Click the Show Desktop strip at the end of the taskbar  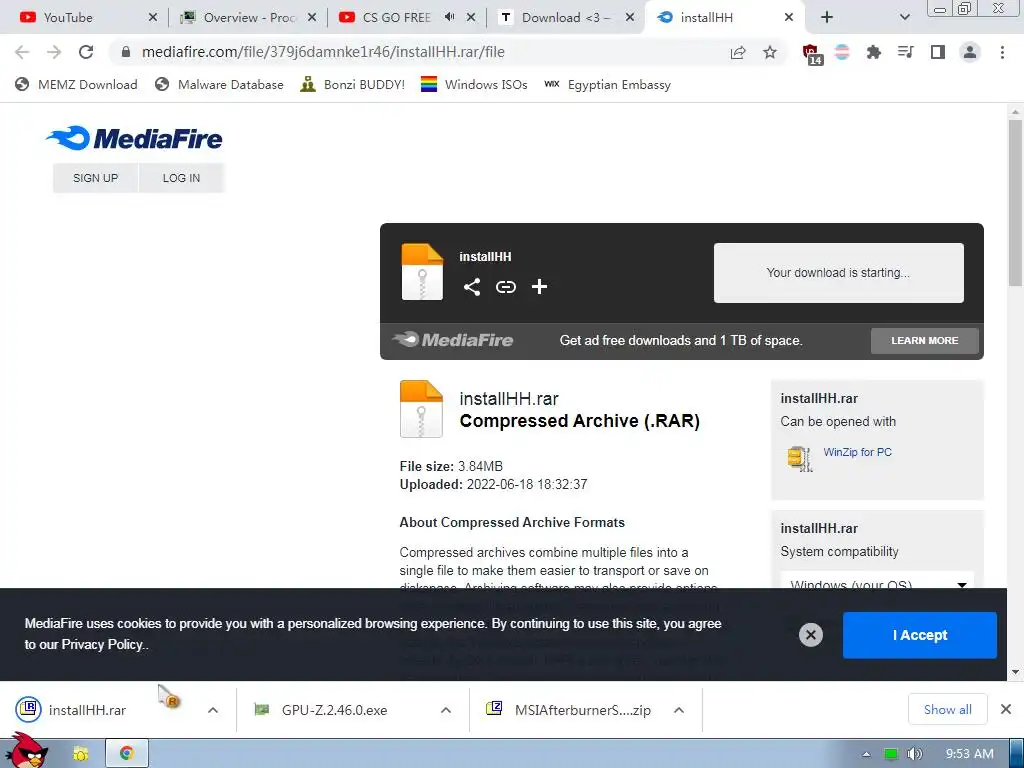[x=1017, y=754]
